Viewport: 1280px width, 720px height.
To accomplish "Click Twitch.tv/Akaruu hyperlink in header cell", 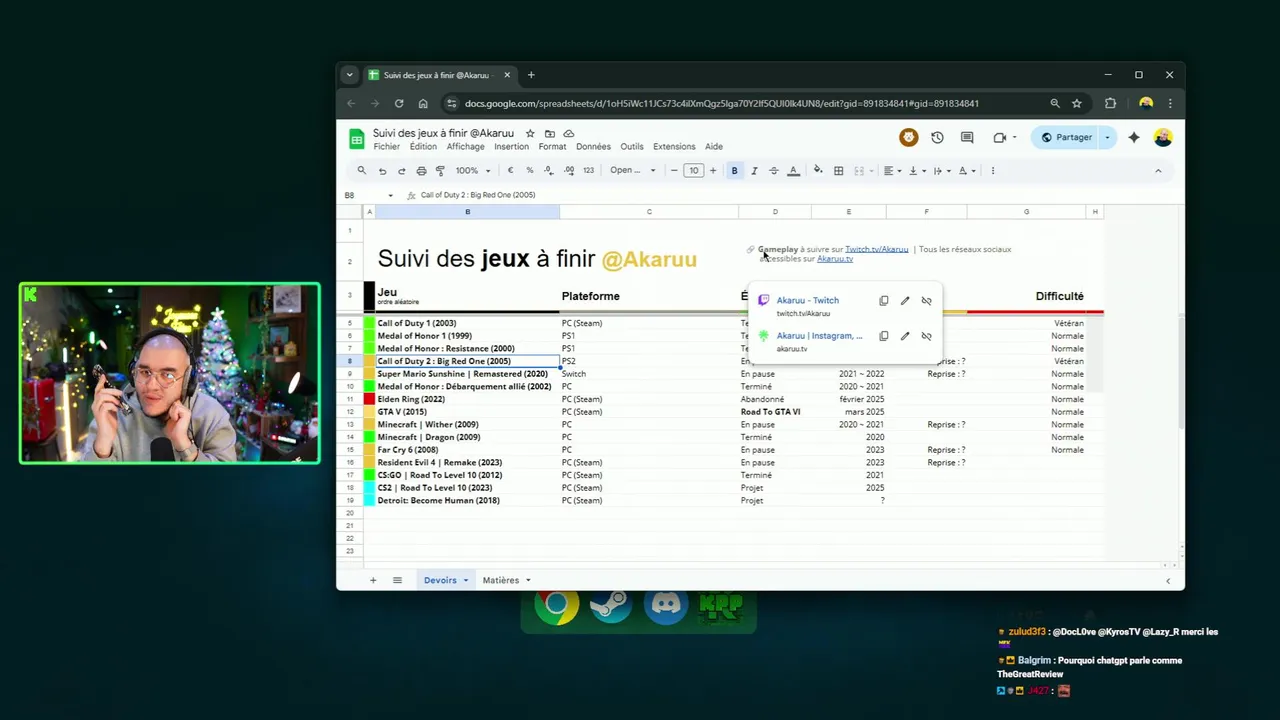I will click(876, 249).
